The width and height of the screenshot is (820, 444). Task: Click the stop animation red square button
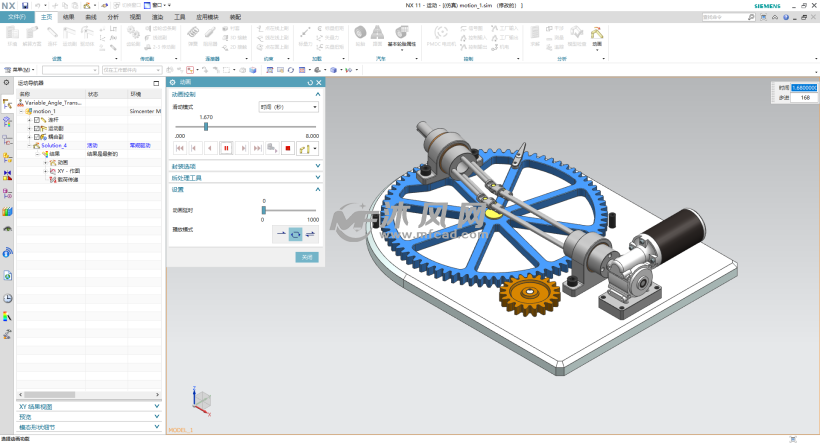[287, 148]
